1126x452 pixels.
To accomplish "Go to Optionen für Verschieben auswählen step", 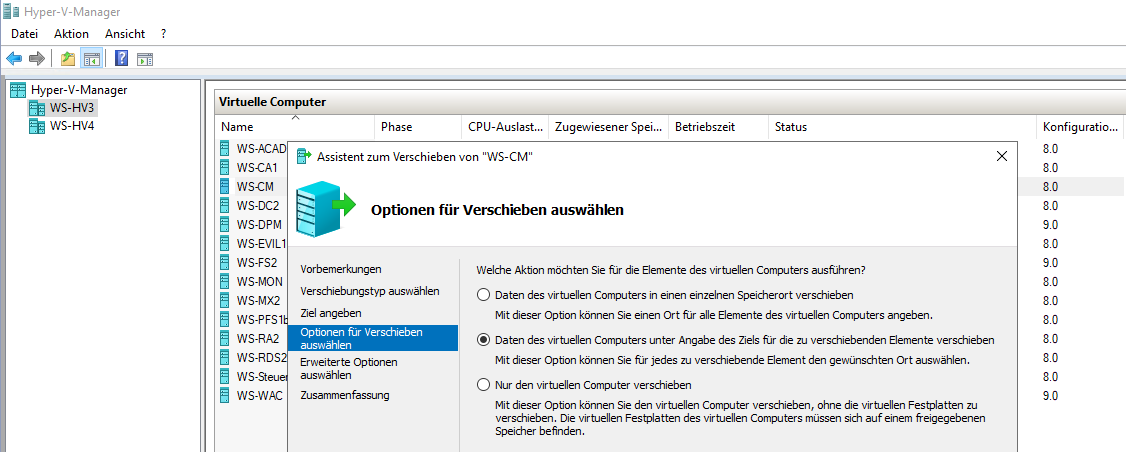I will pos(373,338).
